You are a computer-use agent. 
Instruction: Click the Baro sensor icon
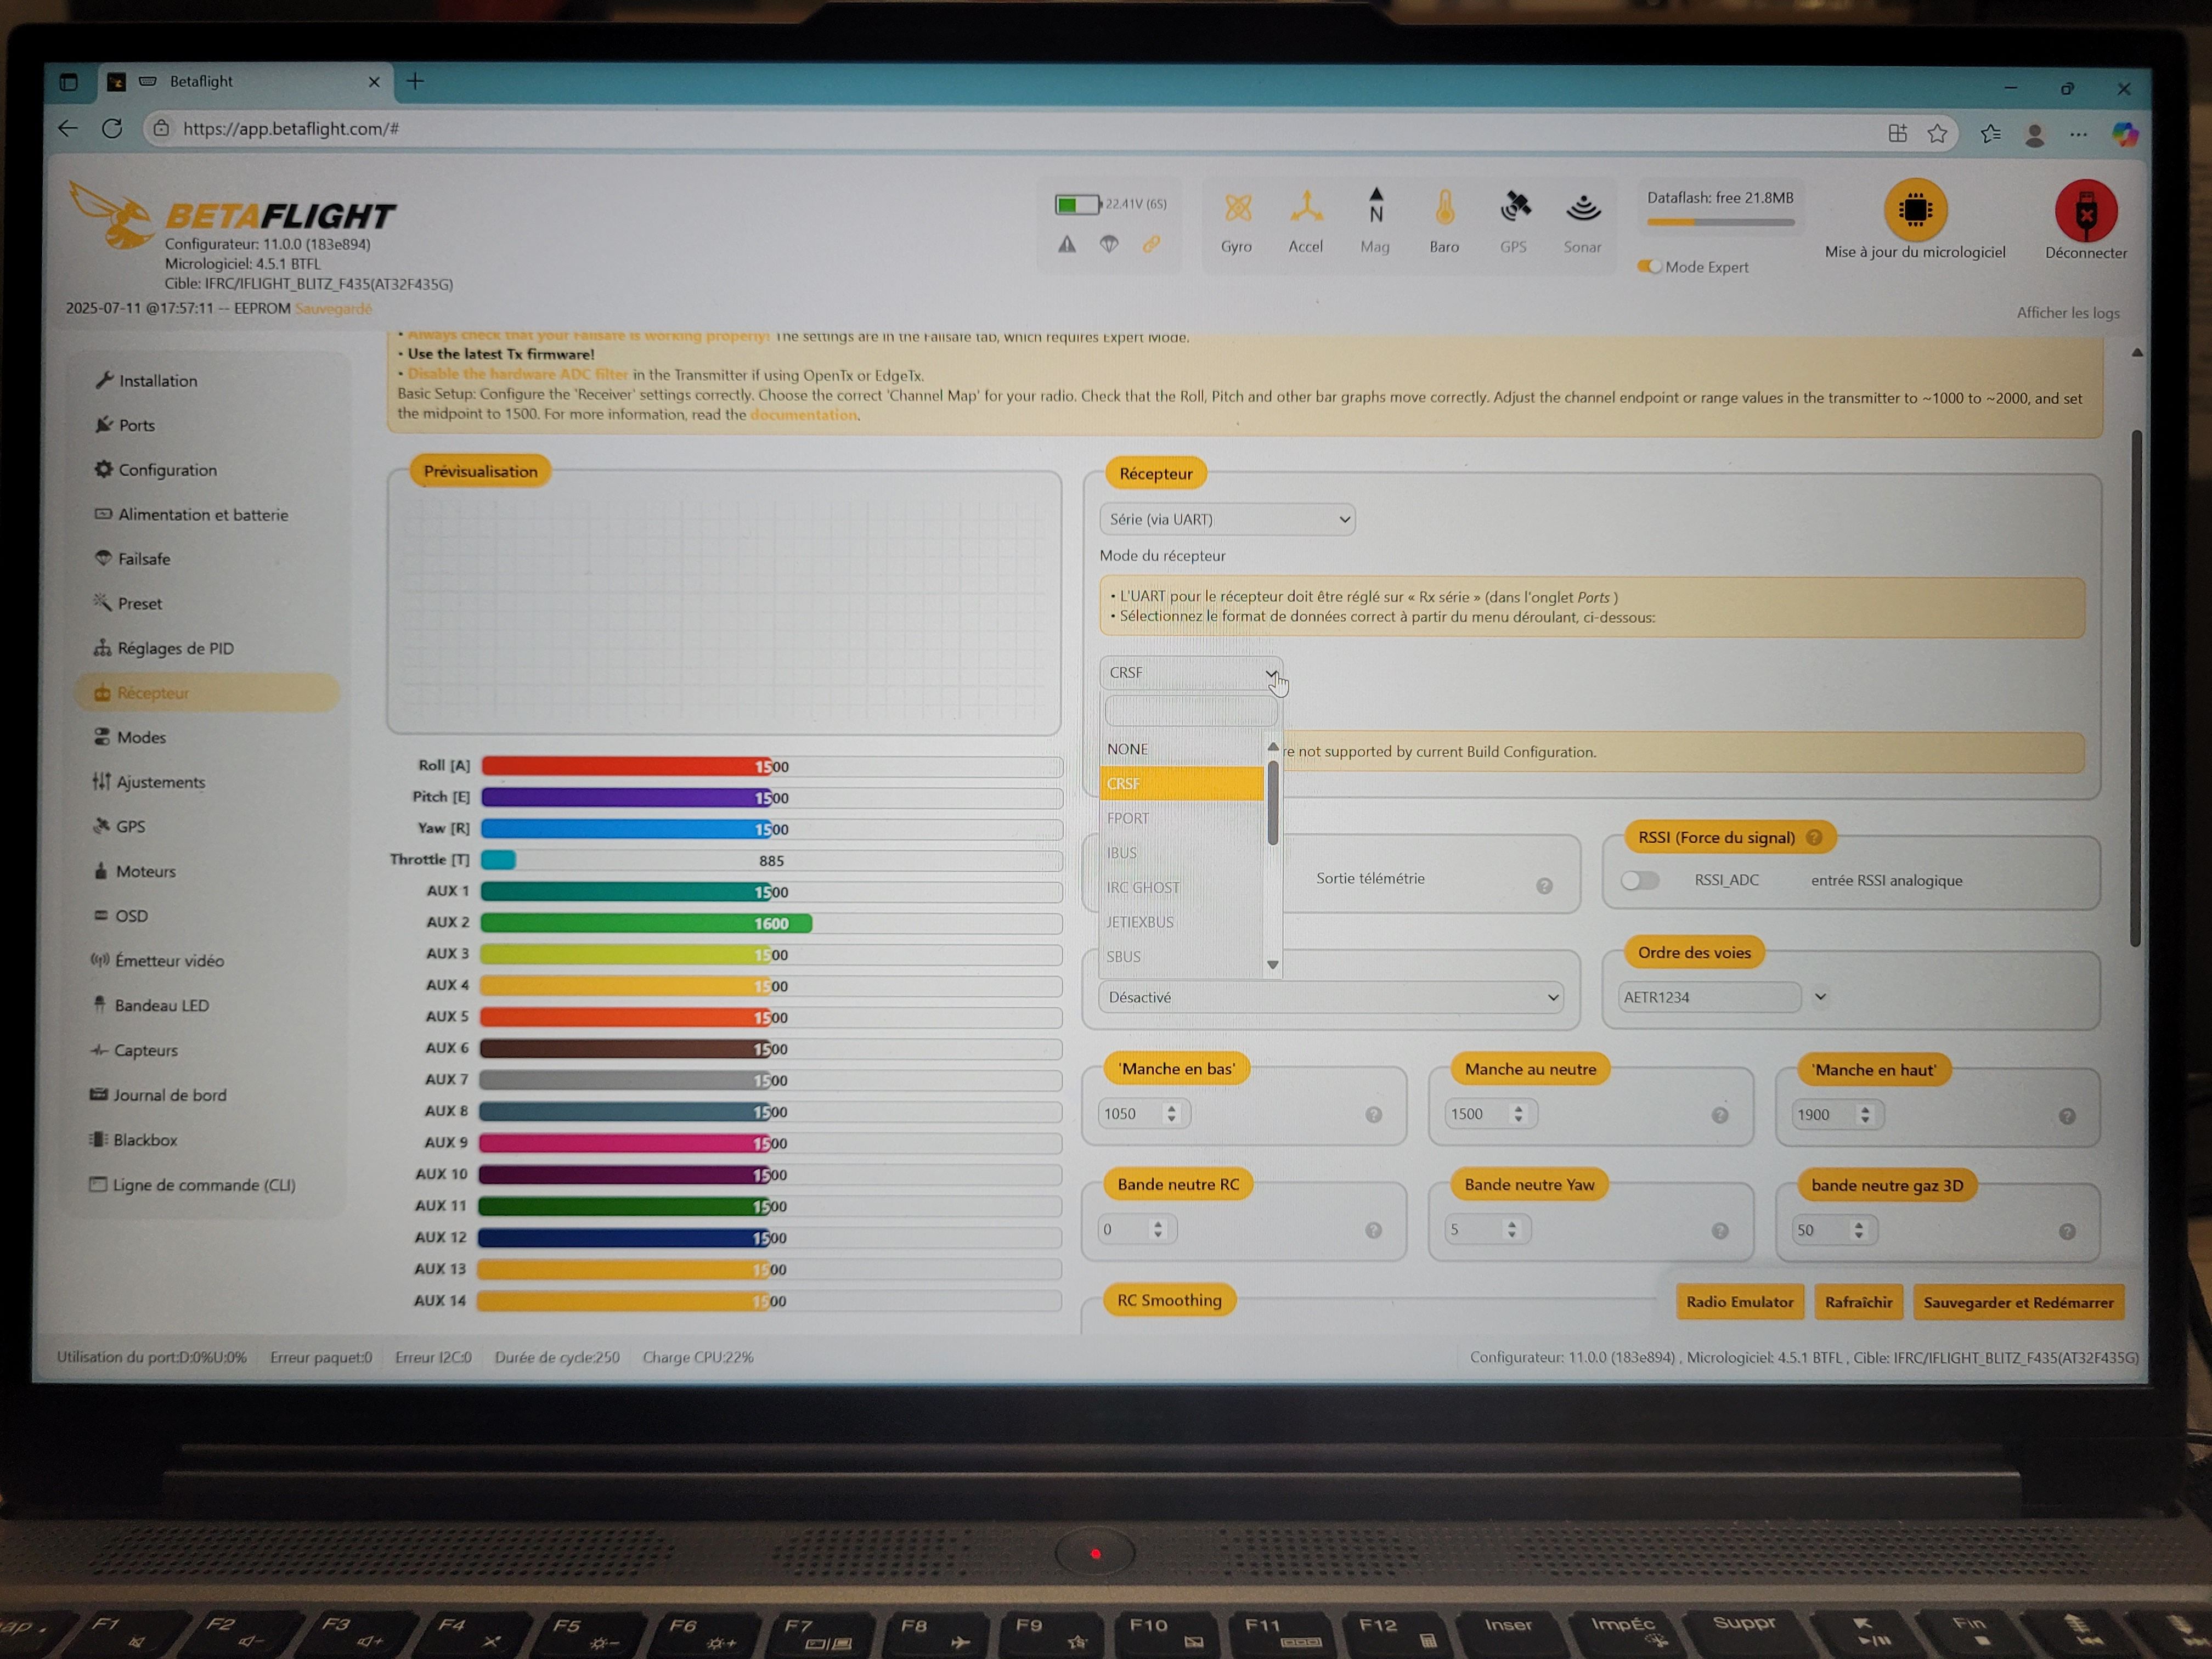[1444, 209]
